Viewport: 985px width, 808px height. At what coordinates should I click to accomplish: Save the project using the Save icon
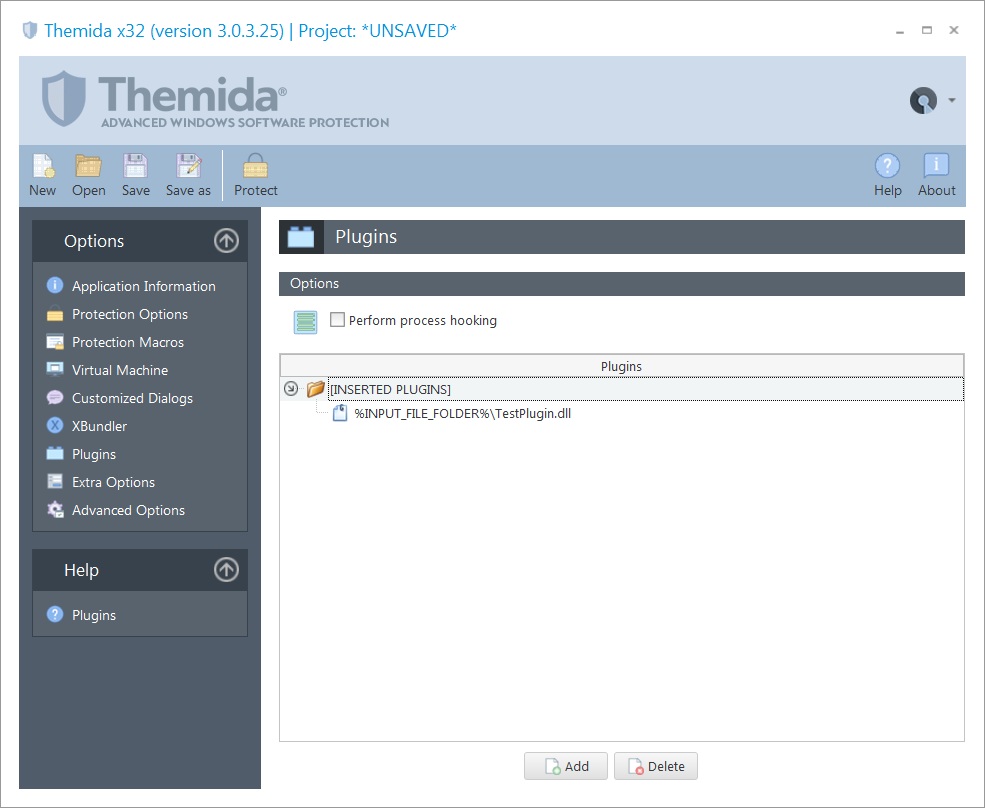[x=135, y=166]
